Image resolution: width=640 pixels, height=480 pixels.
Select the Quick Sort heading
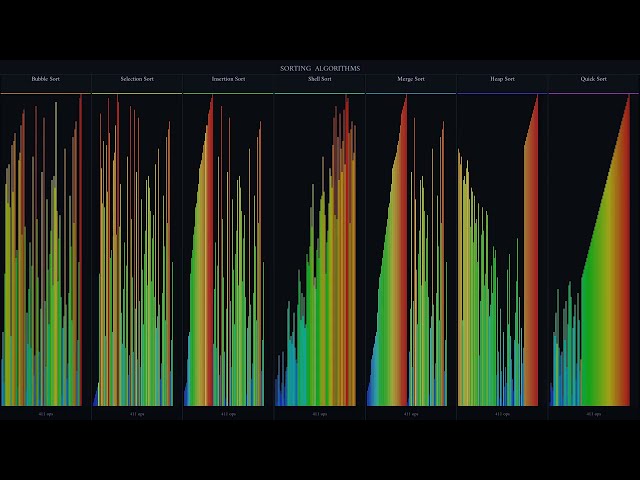(593, 79)
